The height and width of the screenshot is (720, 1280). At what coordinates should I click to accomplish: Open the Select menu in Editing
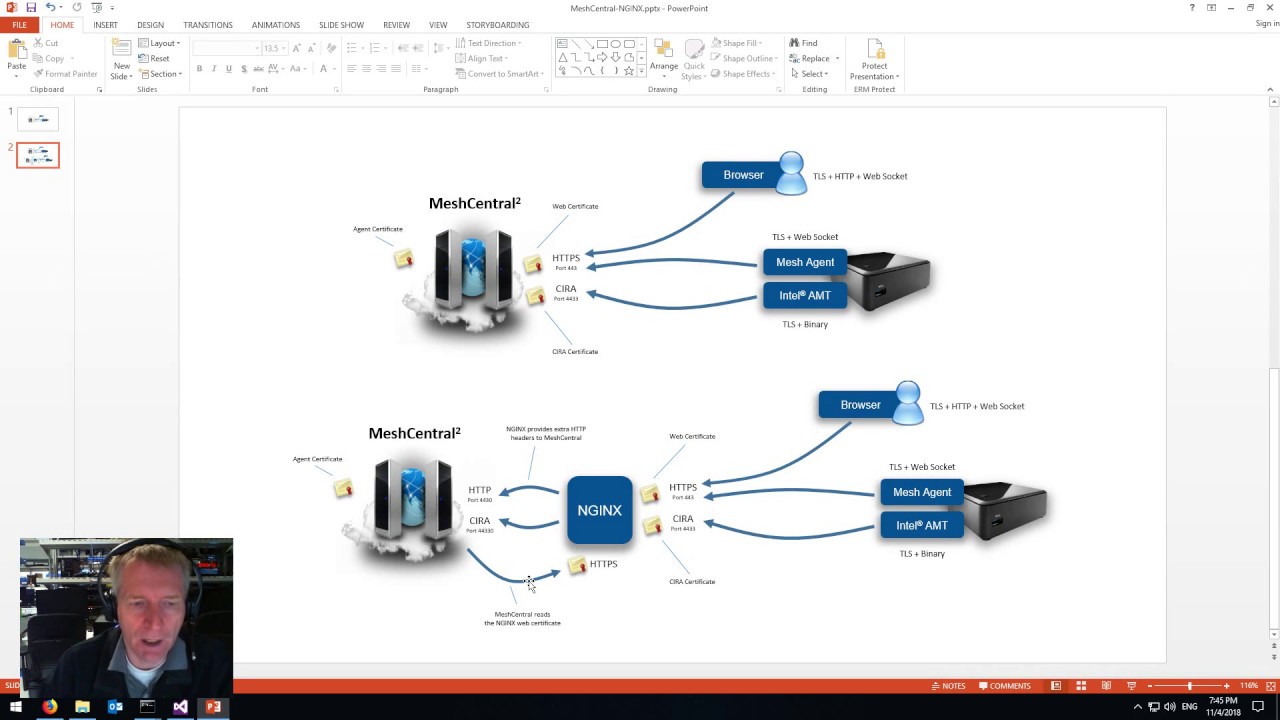(809, 74)
